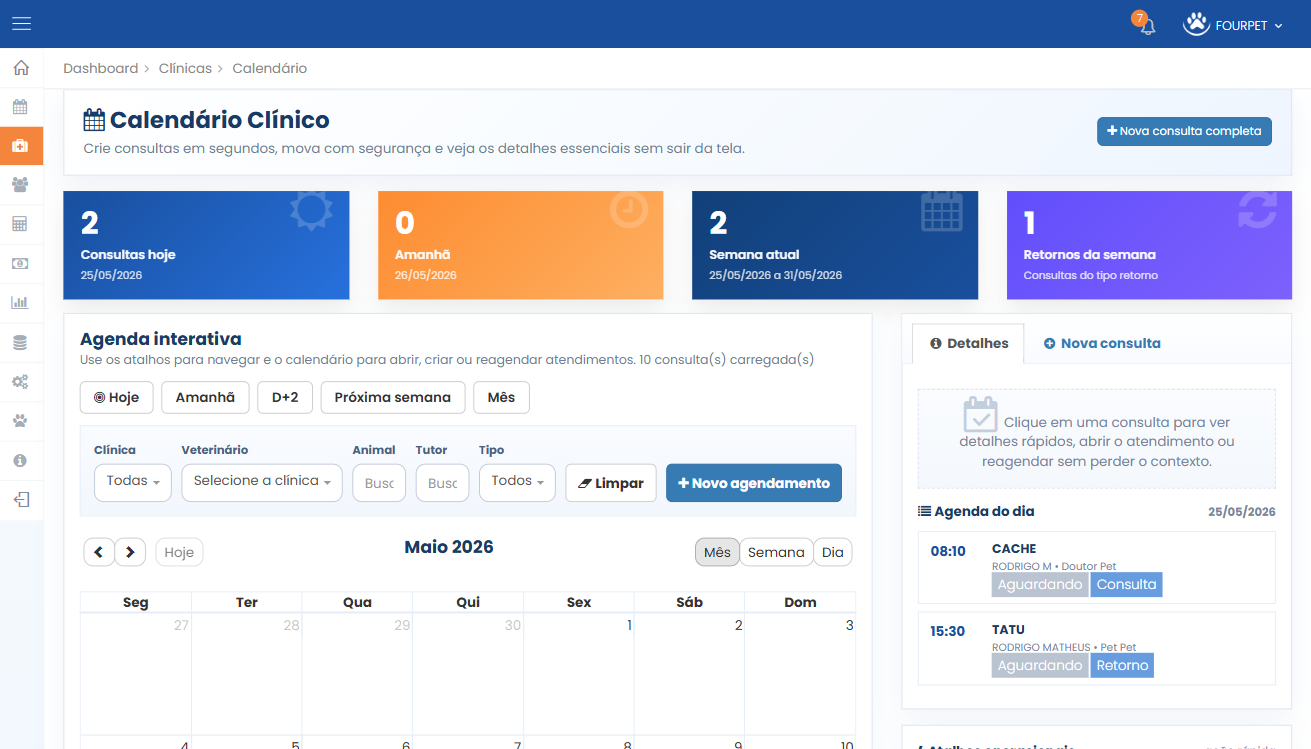The width and height of the screenshot is (1311, 749).
Task: Select the Mês view toggle button
Action: click(x=717, y=552)
